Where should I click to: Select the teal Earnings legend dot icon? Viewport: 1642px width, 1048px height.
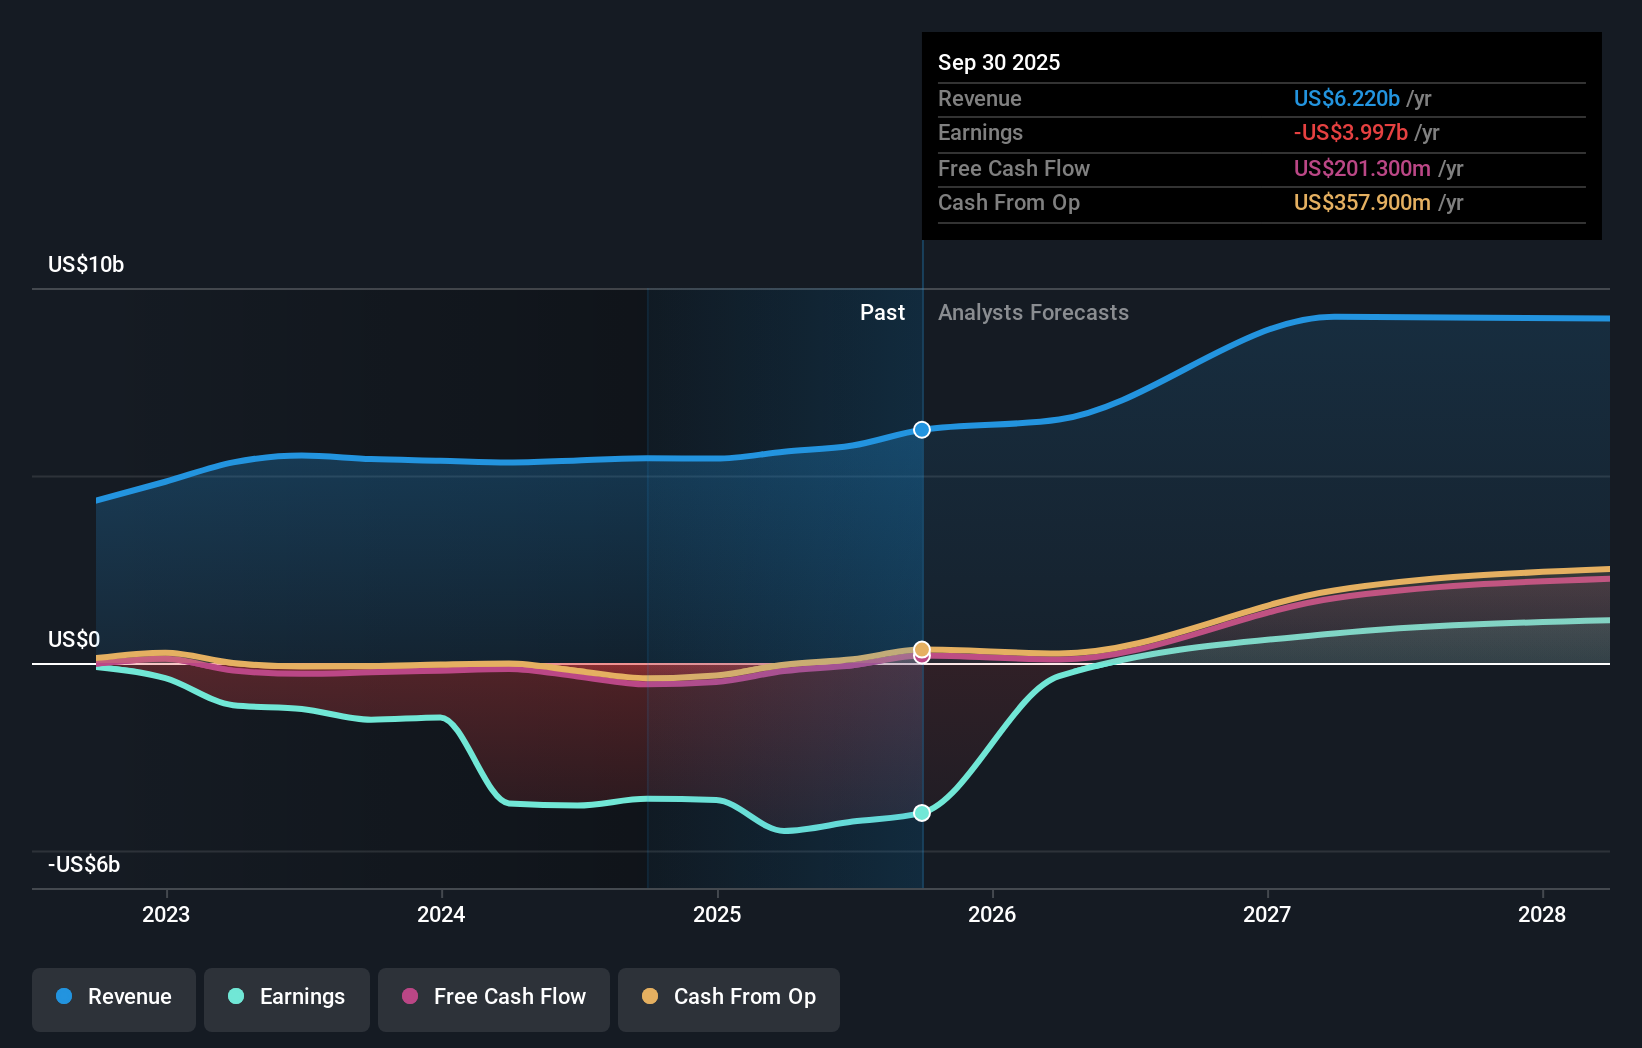(235, 997)
